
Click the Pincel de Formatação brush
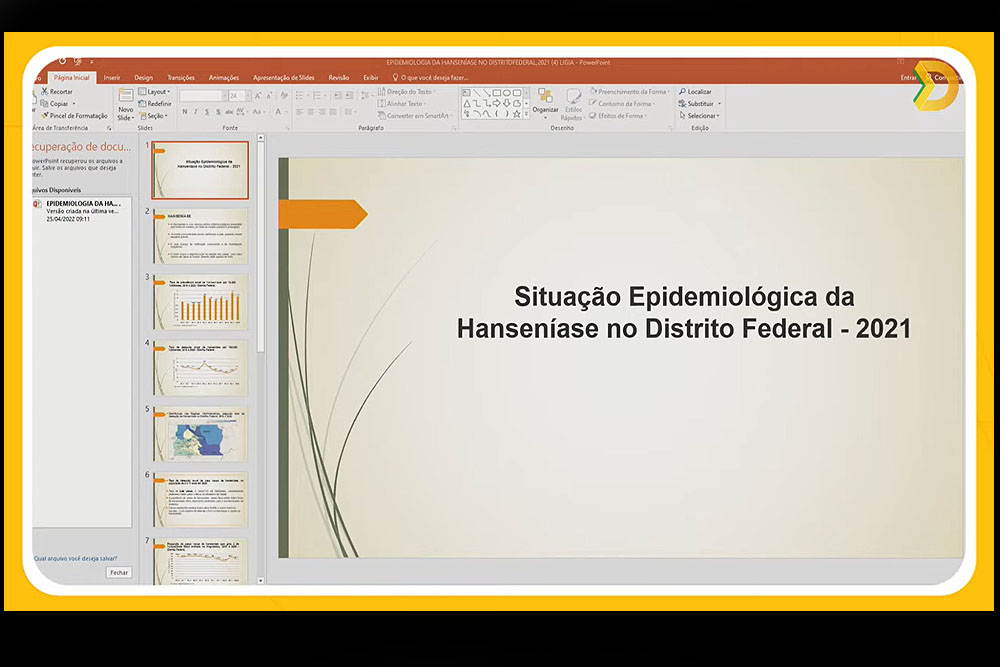tap(43, 116)
